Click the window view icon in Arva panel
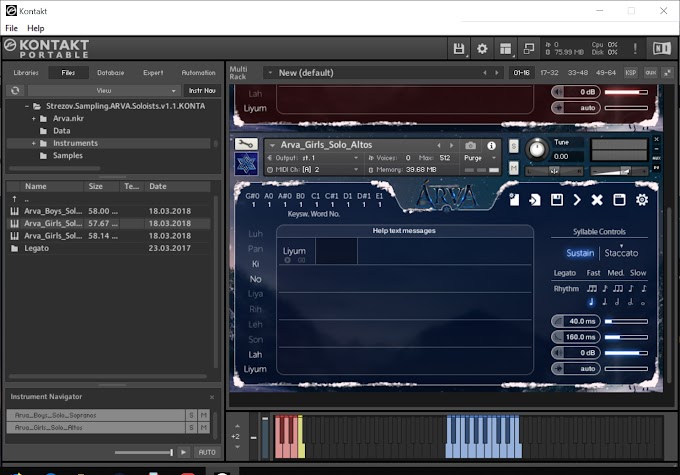The height and width of the screenshot is (475, 680). (619, 200)
